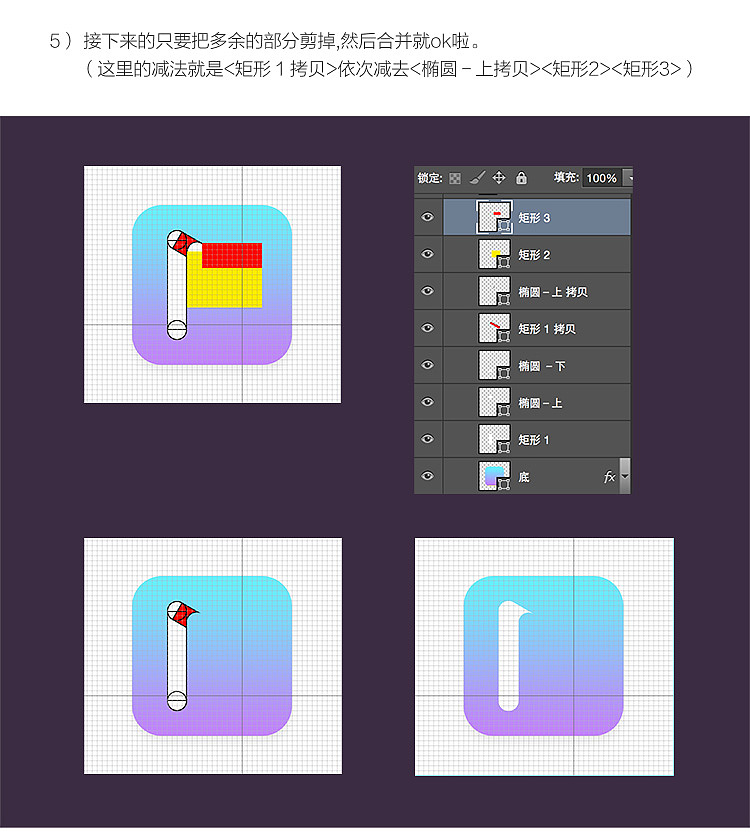Click the lock position move icon
Viewport: 750px width, 832px height.
click(499, 178)
